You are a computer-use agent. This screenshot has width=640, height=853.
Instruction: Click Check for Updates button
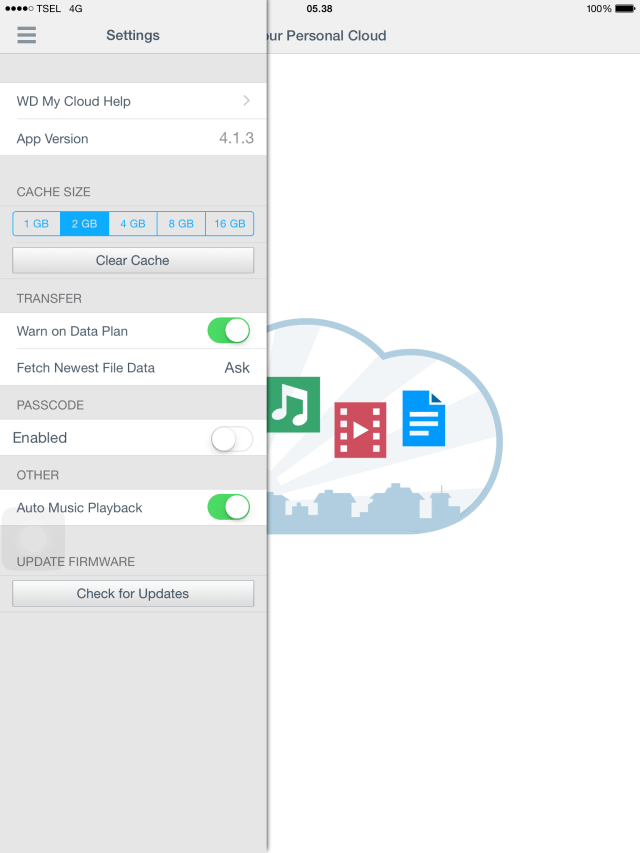133,594
